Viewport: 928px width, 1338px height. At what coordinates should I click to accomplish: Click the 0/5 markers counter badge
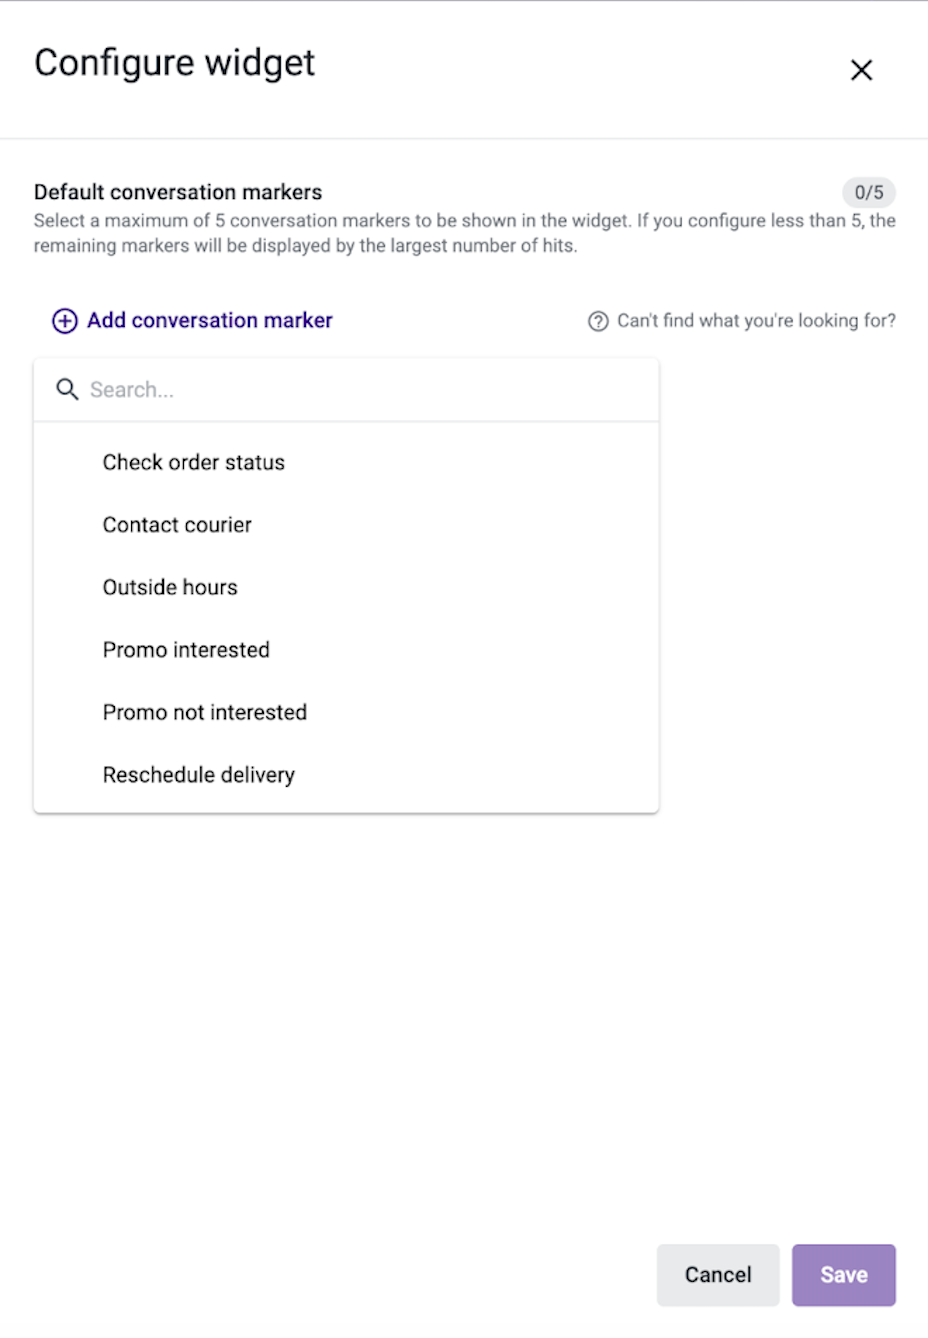[x=867, y=192]
